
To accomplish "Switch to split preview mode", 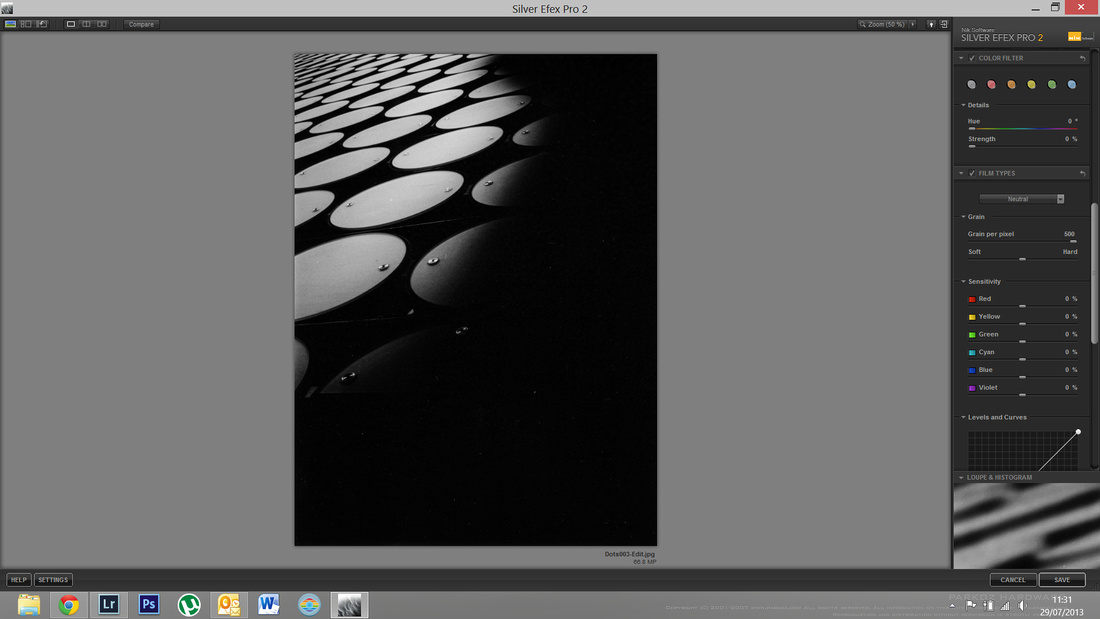I will pos(86,24).
